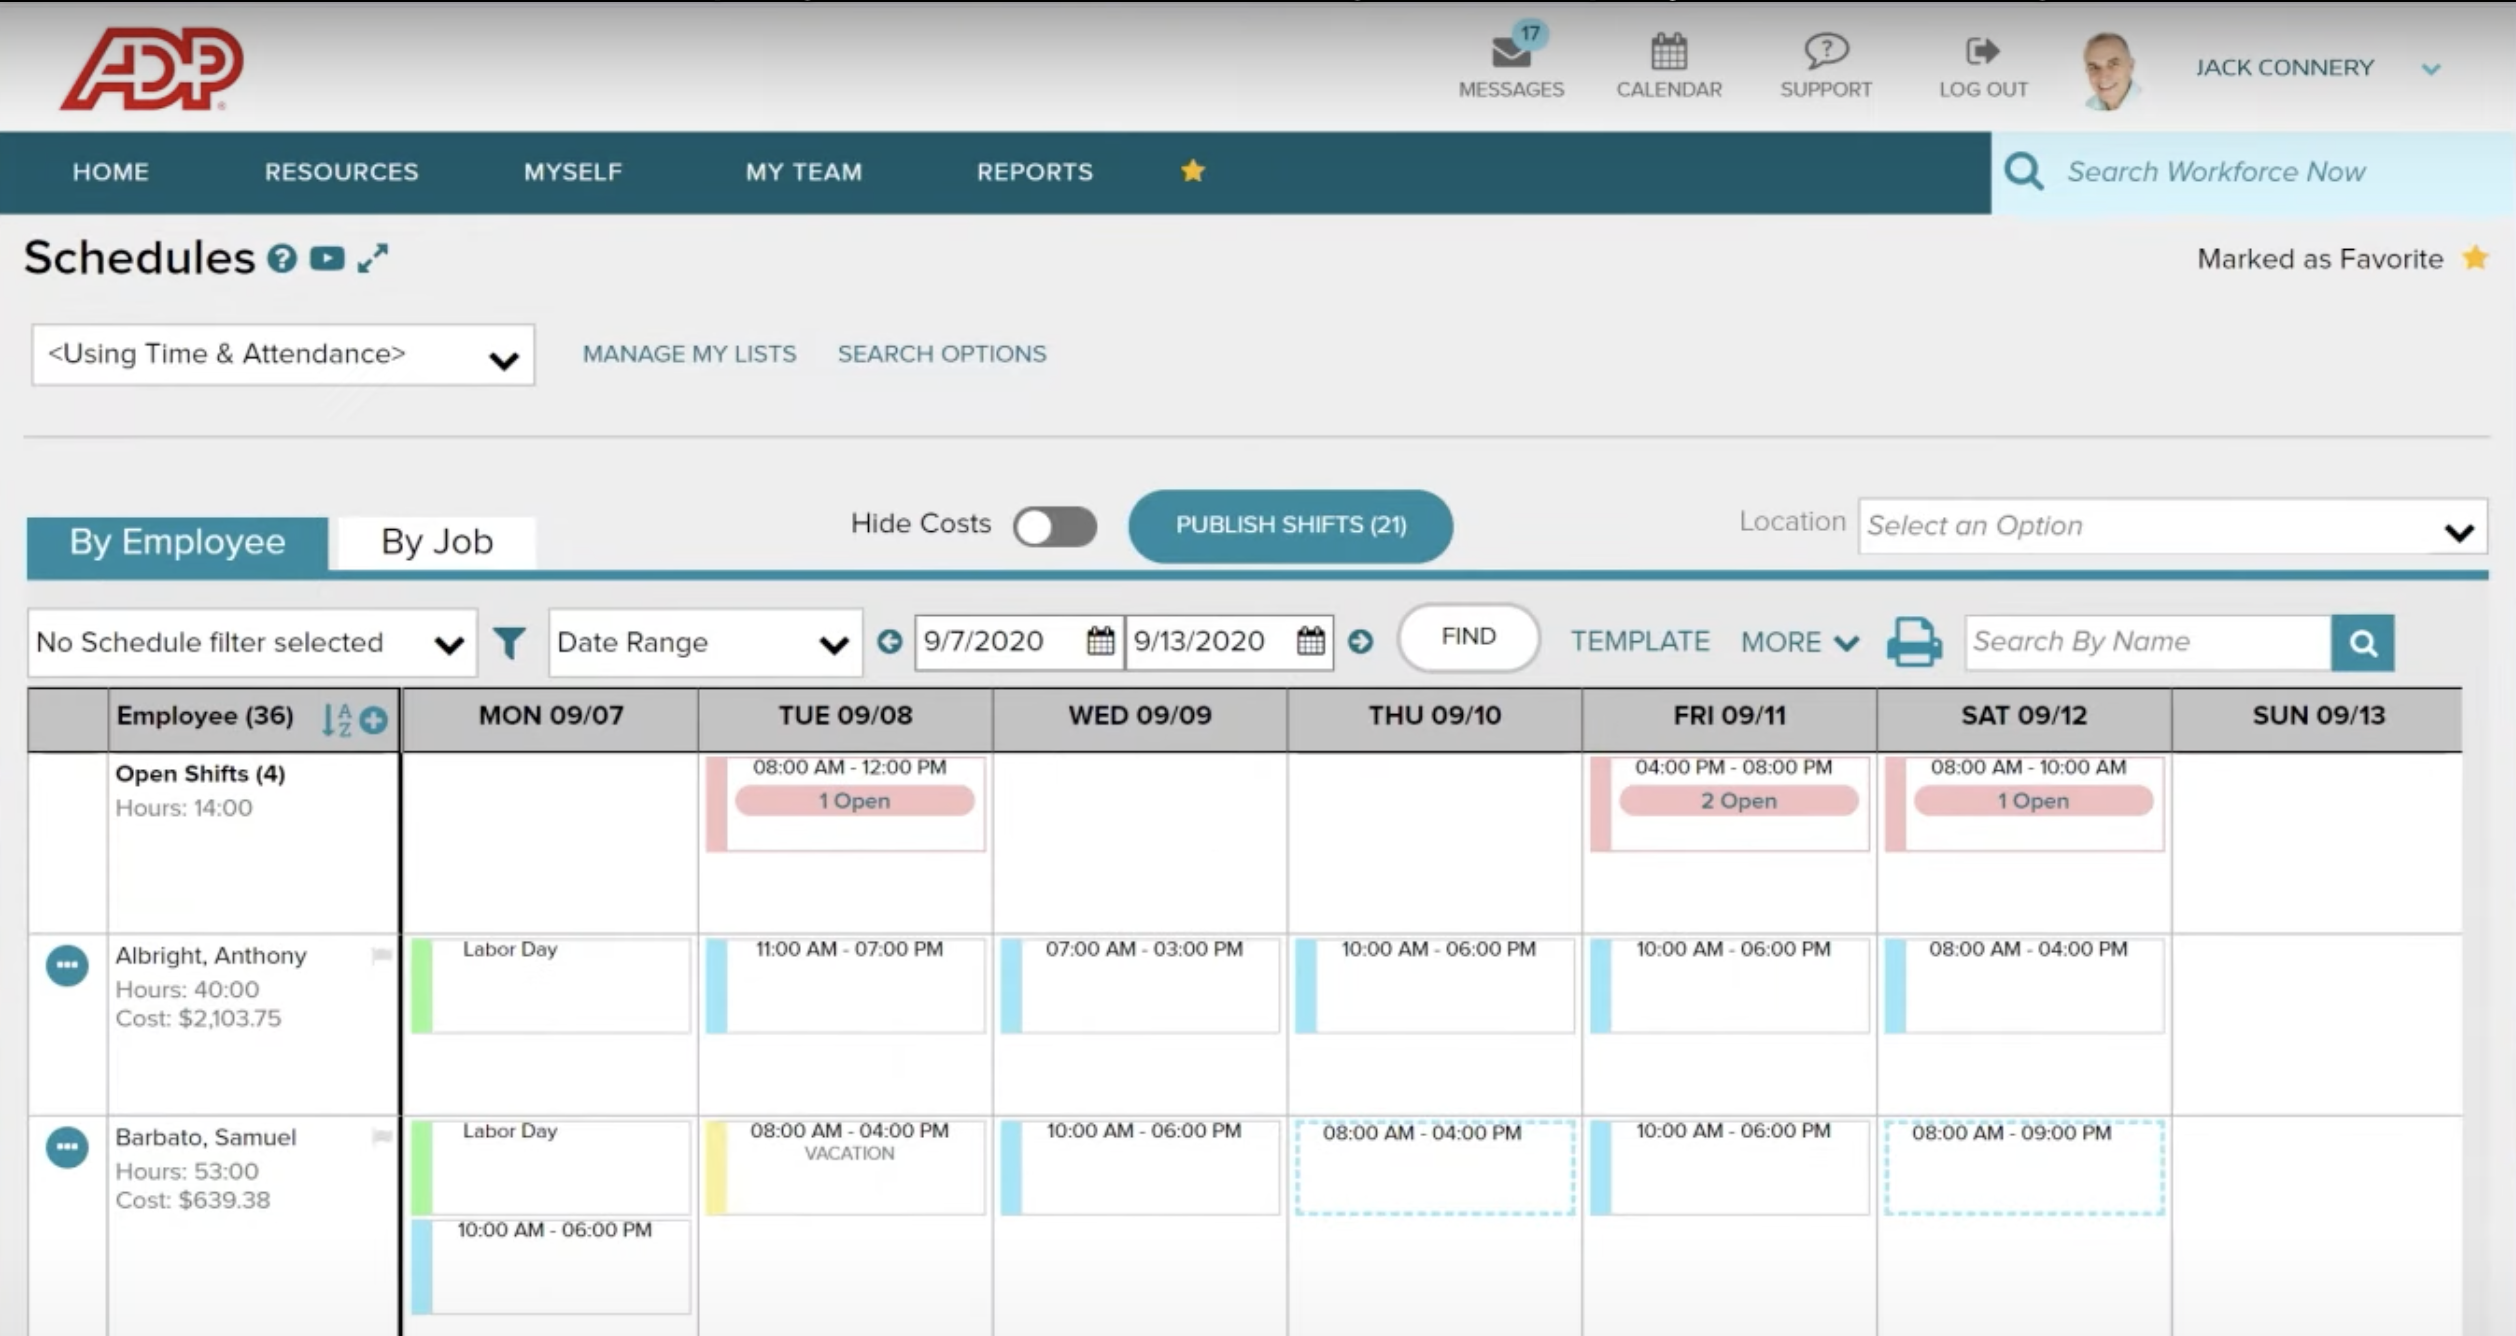Expand the Location Select an Option dropdown
This screenshot has width=2516, height=1336.
(x=2170, y=527)
